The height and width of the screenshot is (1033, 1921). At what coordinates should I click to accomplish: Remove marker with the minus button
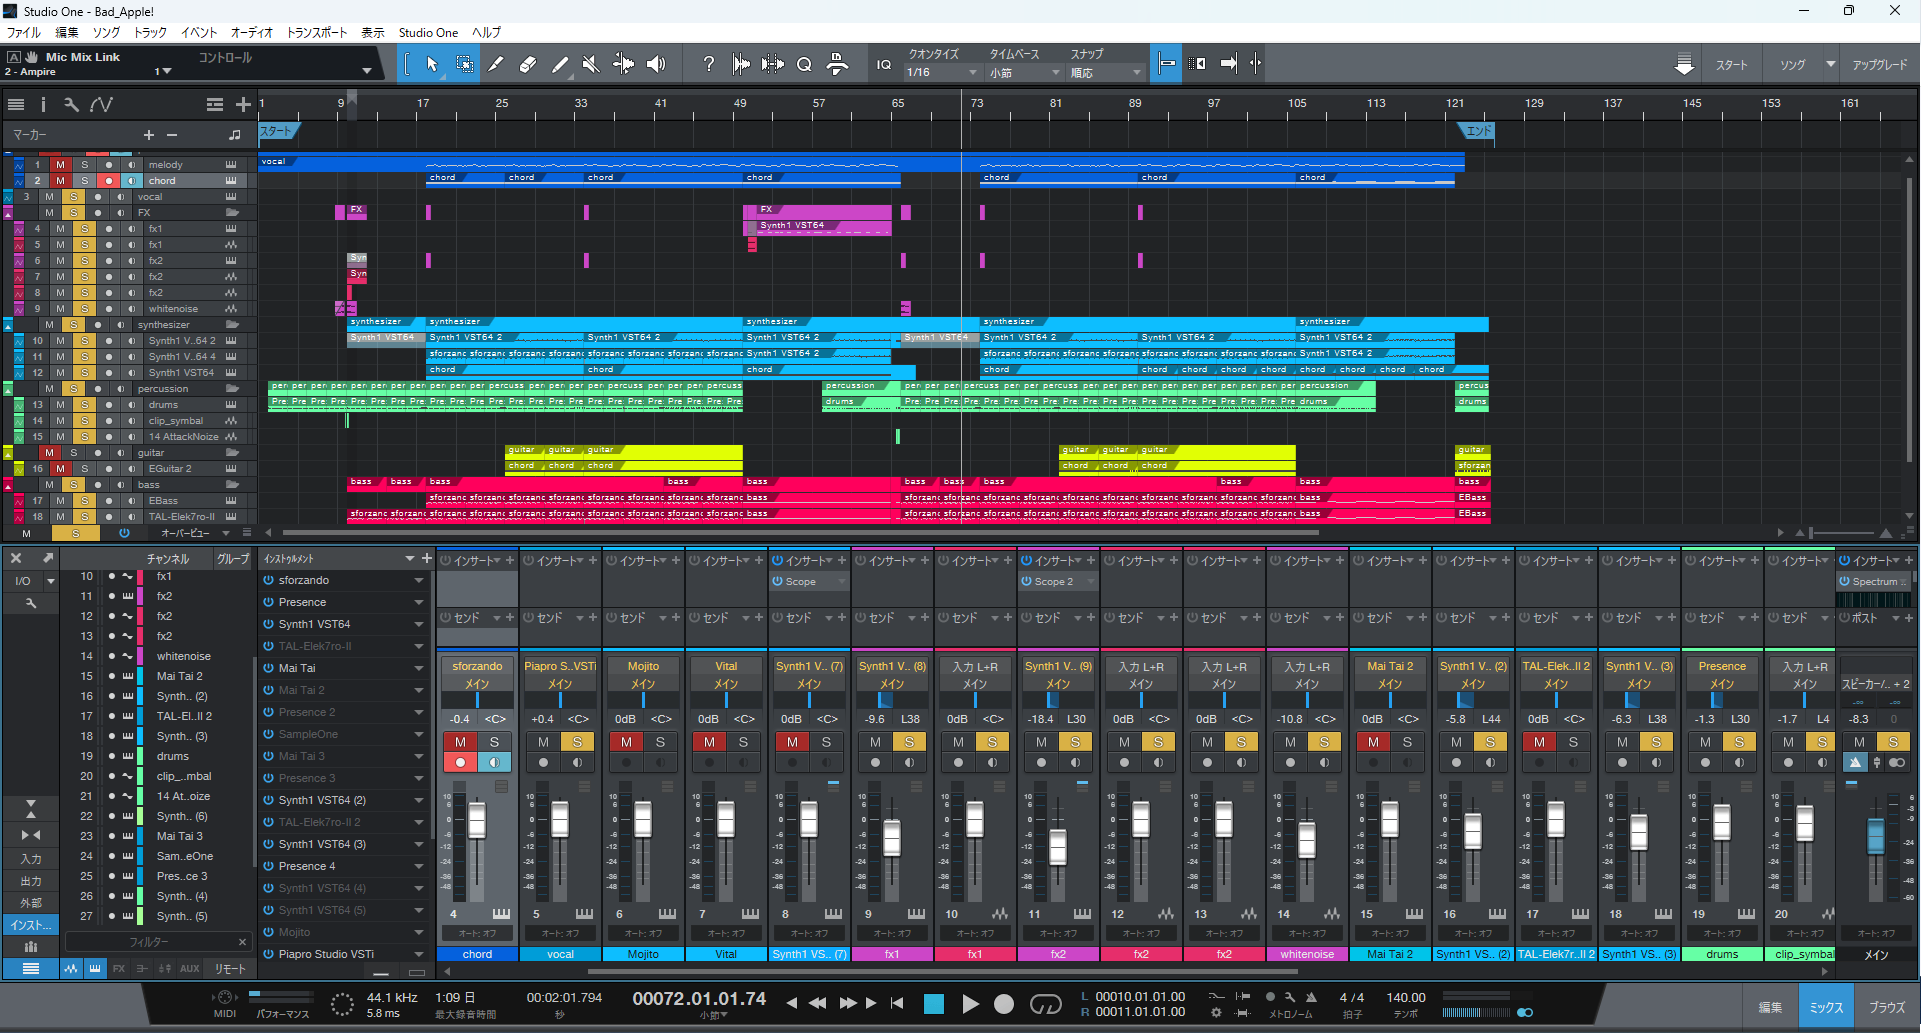point(172,135)
